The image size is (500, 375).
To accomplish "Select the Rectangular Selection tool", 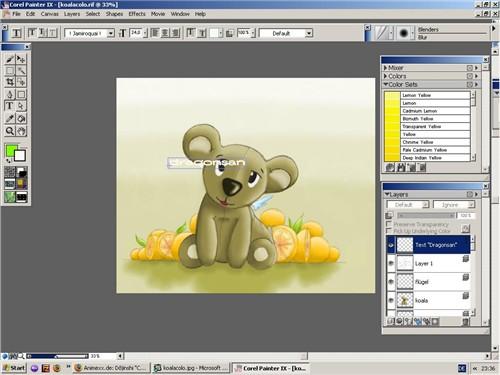I will [10, 71].
